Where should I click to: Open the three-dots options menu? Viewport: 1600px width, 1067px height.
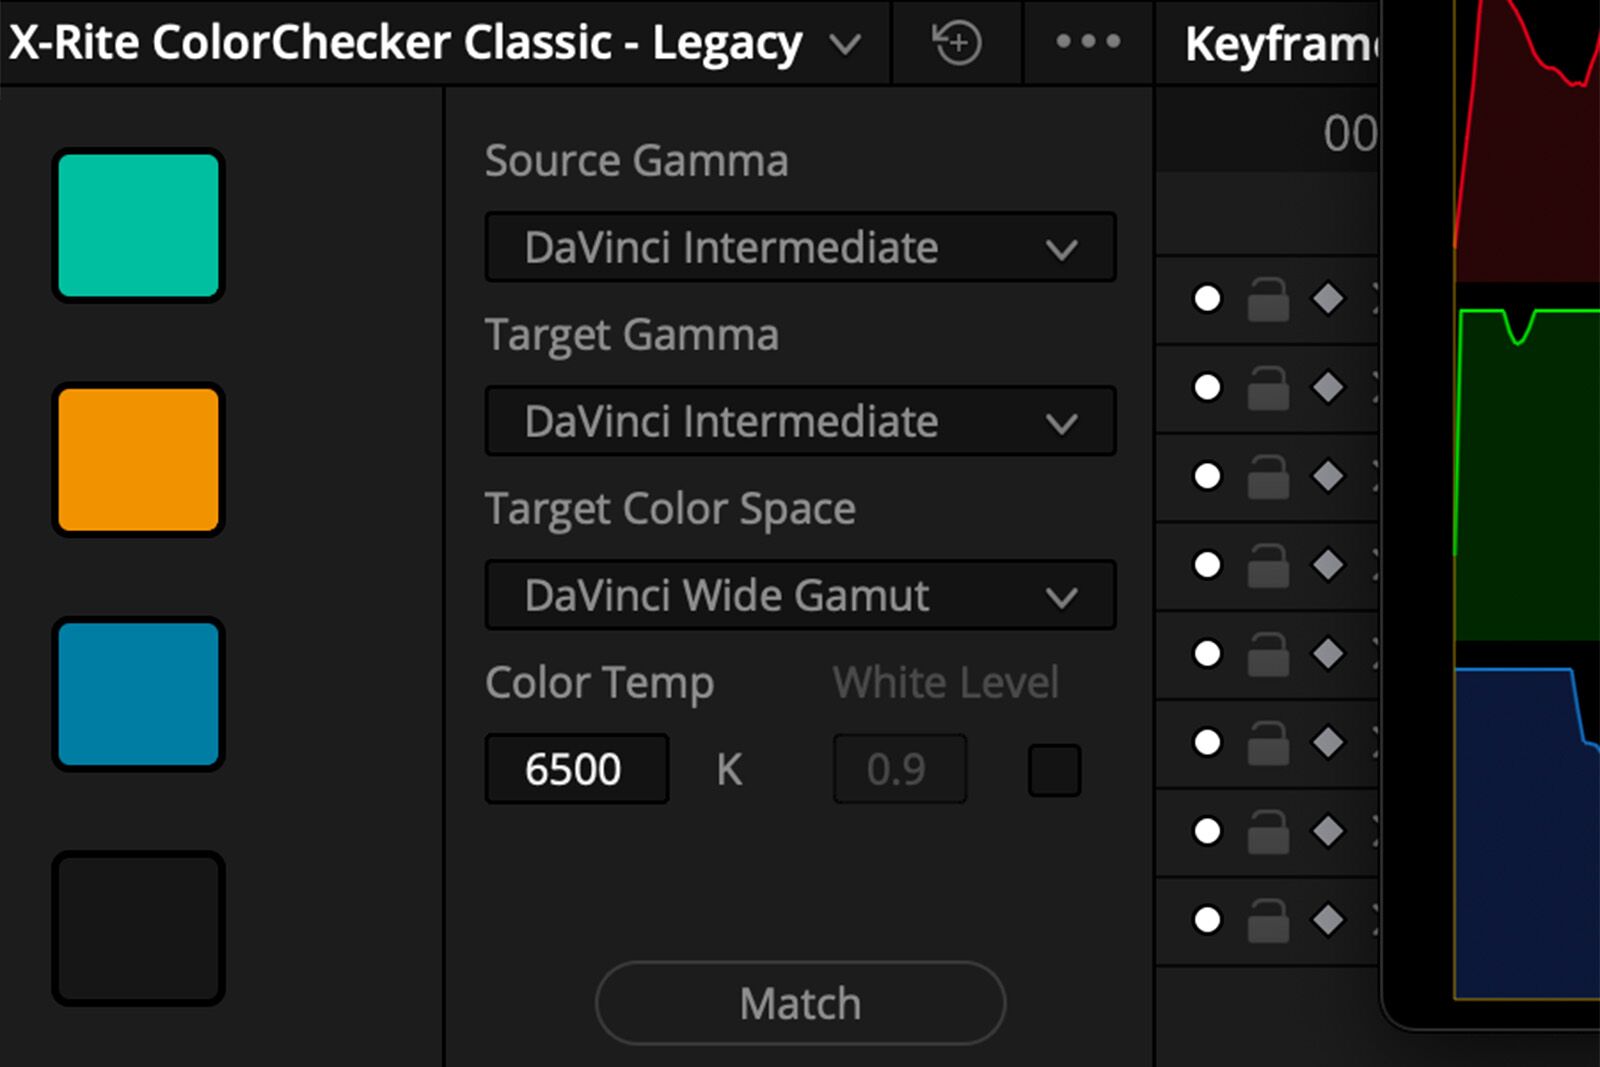click(1088, 42)
